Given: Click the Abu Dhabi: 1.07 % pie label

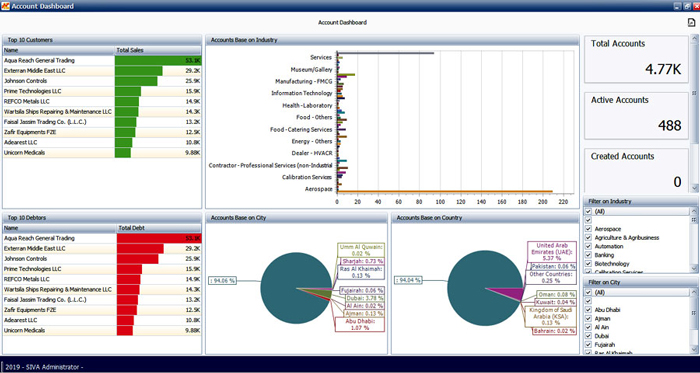Looking at the screenshot, I should 361,324.
